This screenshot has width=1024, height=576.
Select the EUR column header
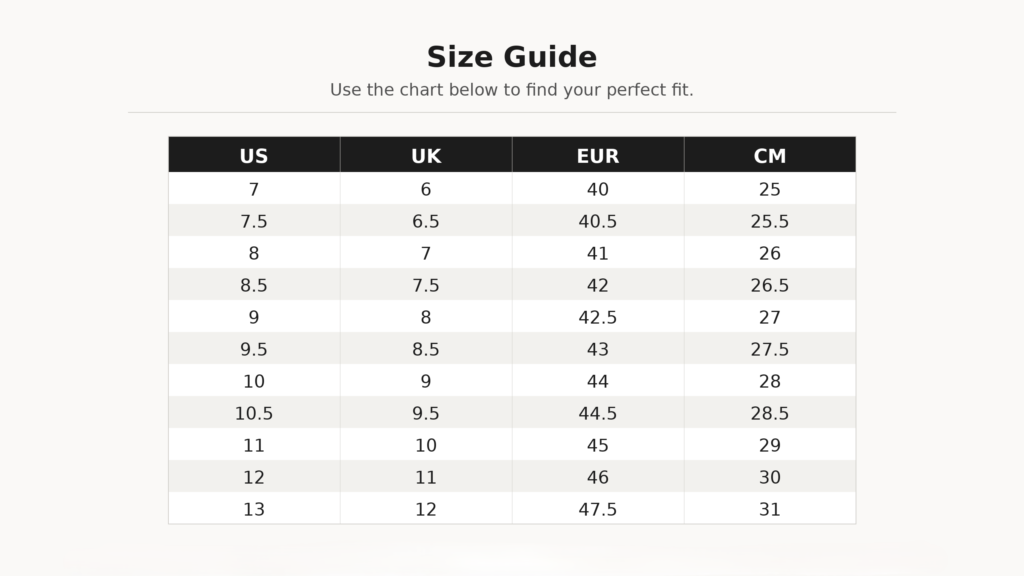click(x=598, y=156)
